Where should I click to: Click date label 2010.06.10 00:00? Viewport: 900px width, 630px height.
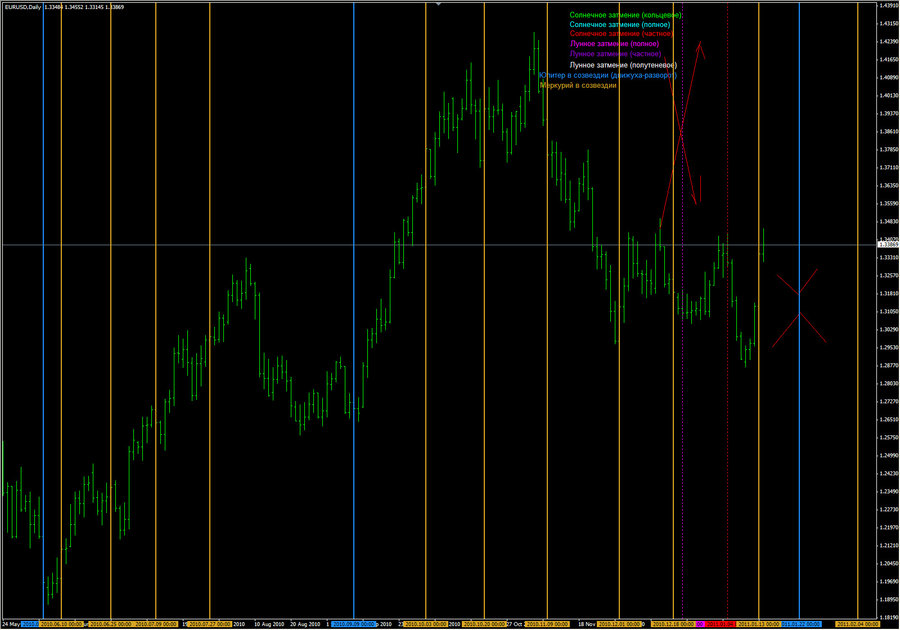[61, 624]
